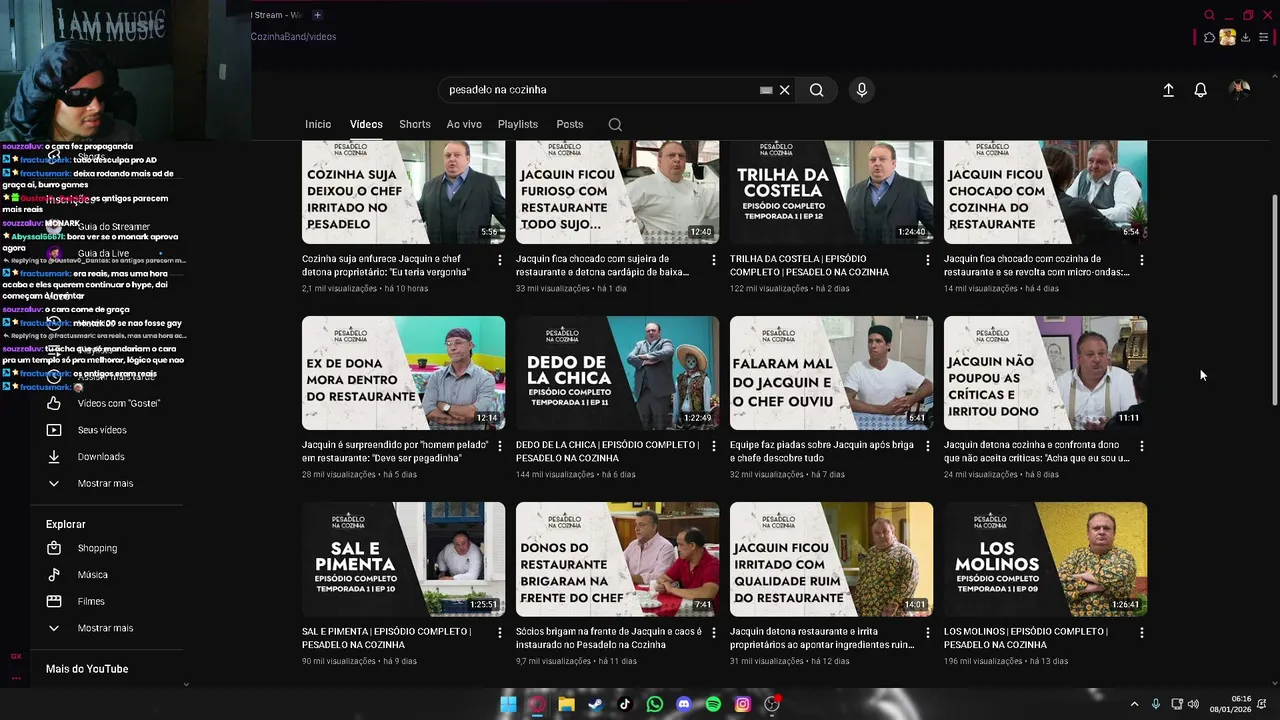Switch to the Ao vivo channel tab
This screenshot has width=1280, height=720.
tap(464, 124)
